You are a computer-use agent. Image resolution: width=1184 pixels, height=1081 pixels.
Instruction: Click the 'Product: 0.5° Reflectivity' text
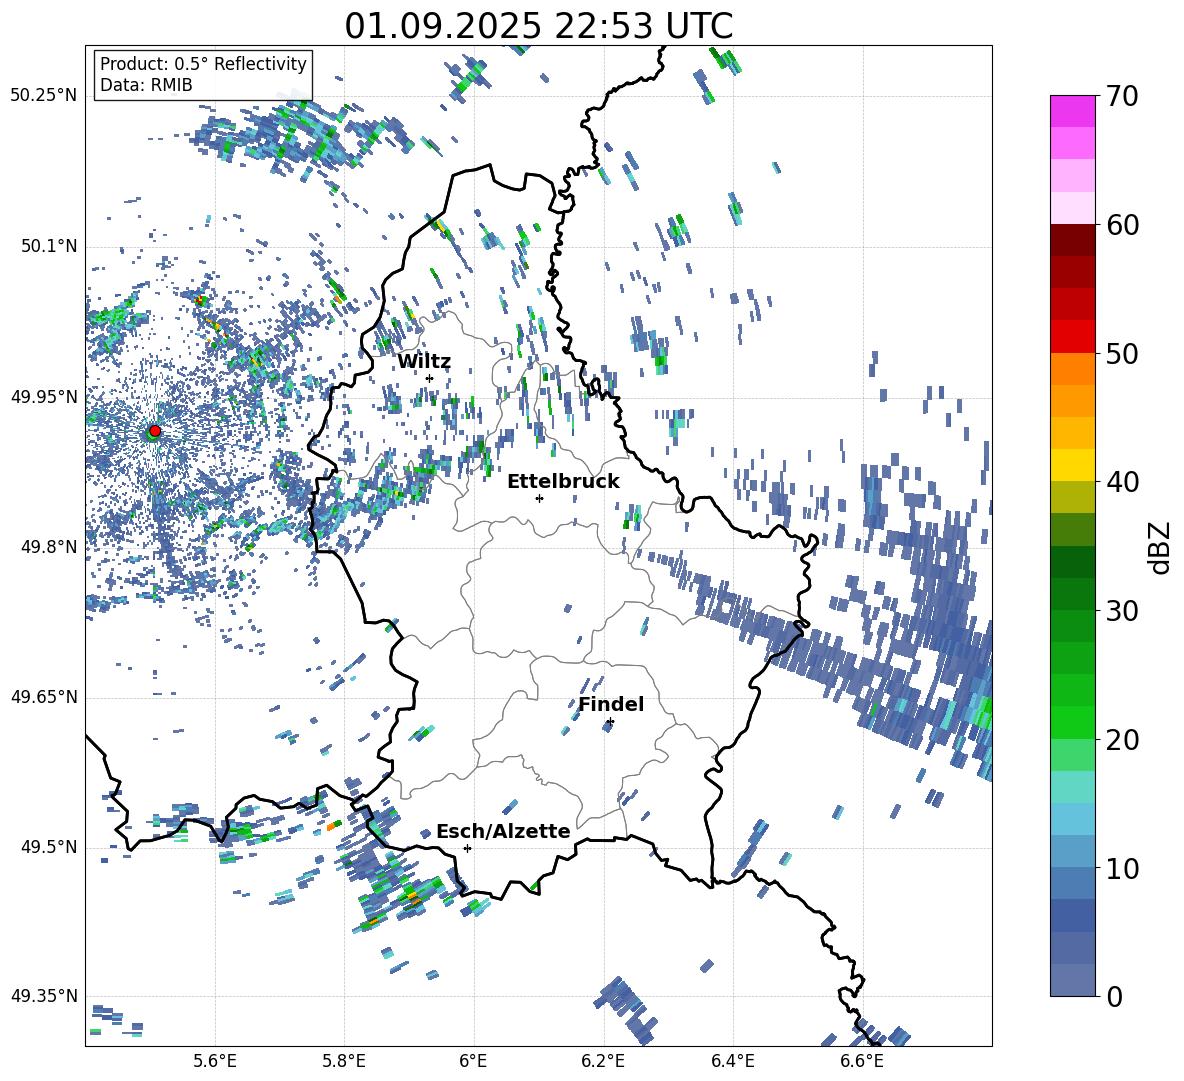click(x=203, y=63)
